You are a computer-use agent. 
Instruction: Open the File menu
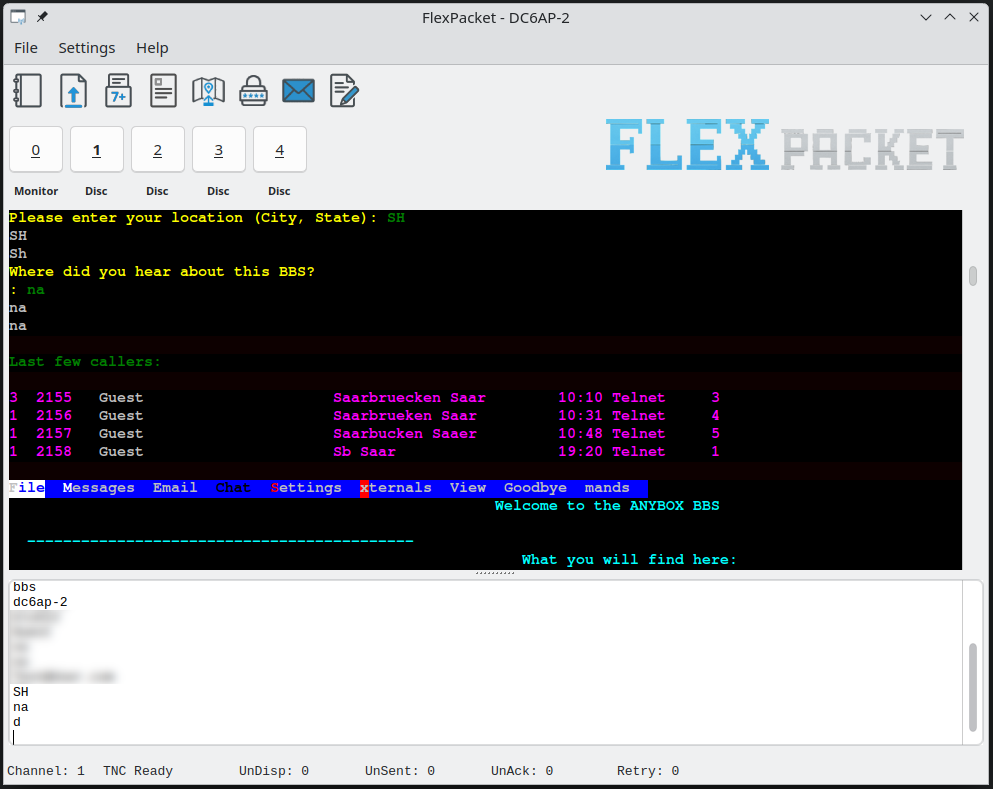pos(26,48)
